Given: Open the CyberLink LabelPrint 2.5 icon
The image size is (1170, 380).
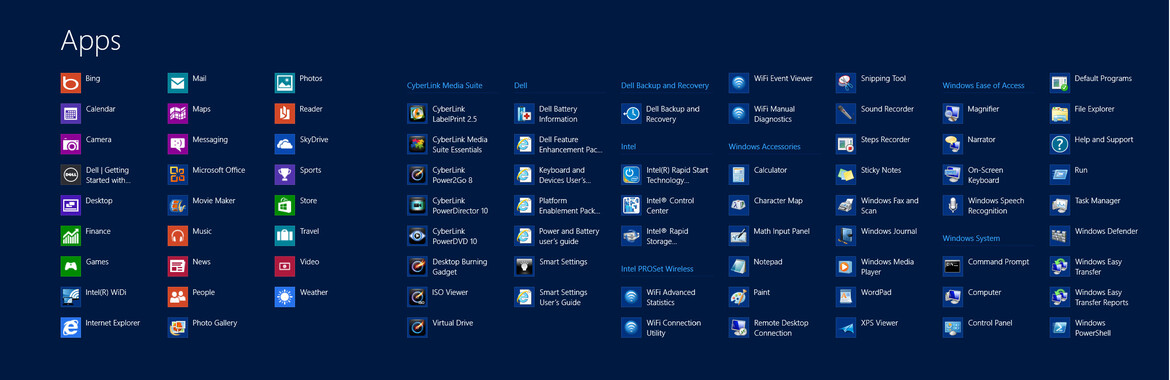Looking at the screenshot, I should [x=418, y=113].
